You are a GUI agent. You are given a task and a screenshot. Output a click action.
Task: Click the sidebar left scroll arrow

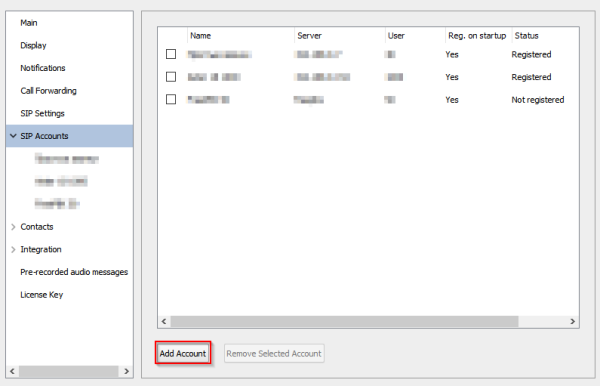pyautogui.click(x=12, y=371)
